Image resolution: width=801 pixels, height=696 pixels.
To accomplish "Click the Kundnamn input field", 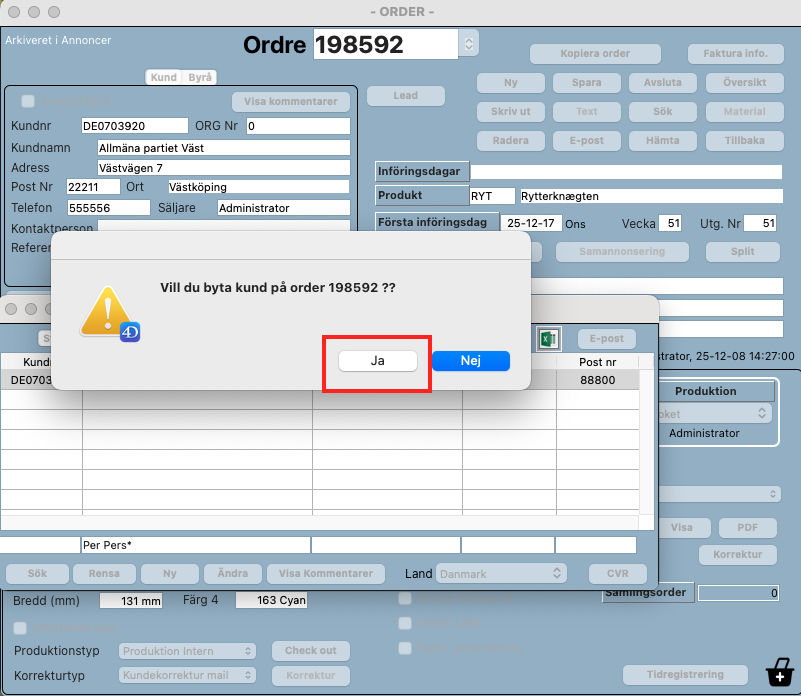I will point(223,147).
